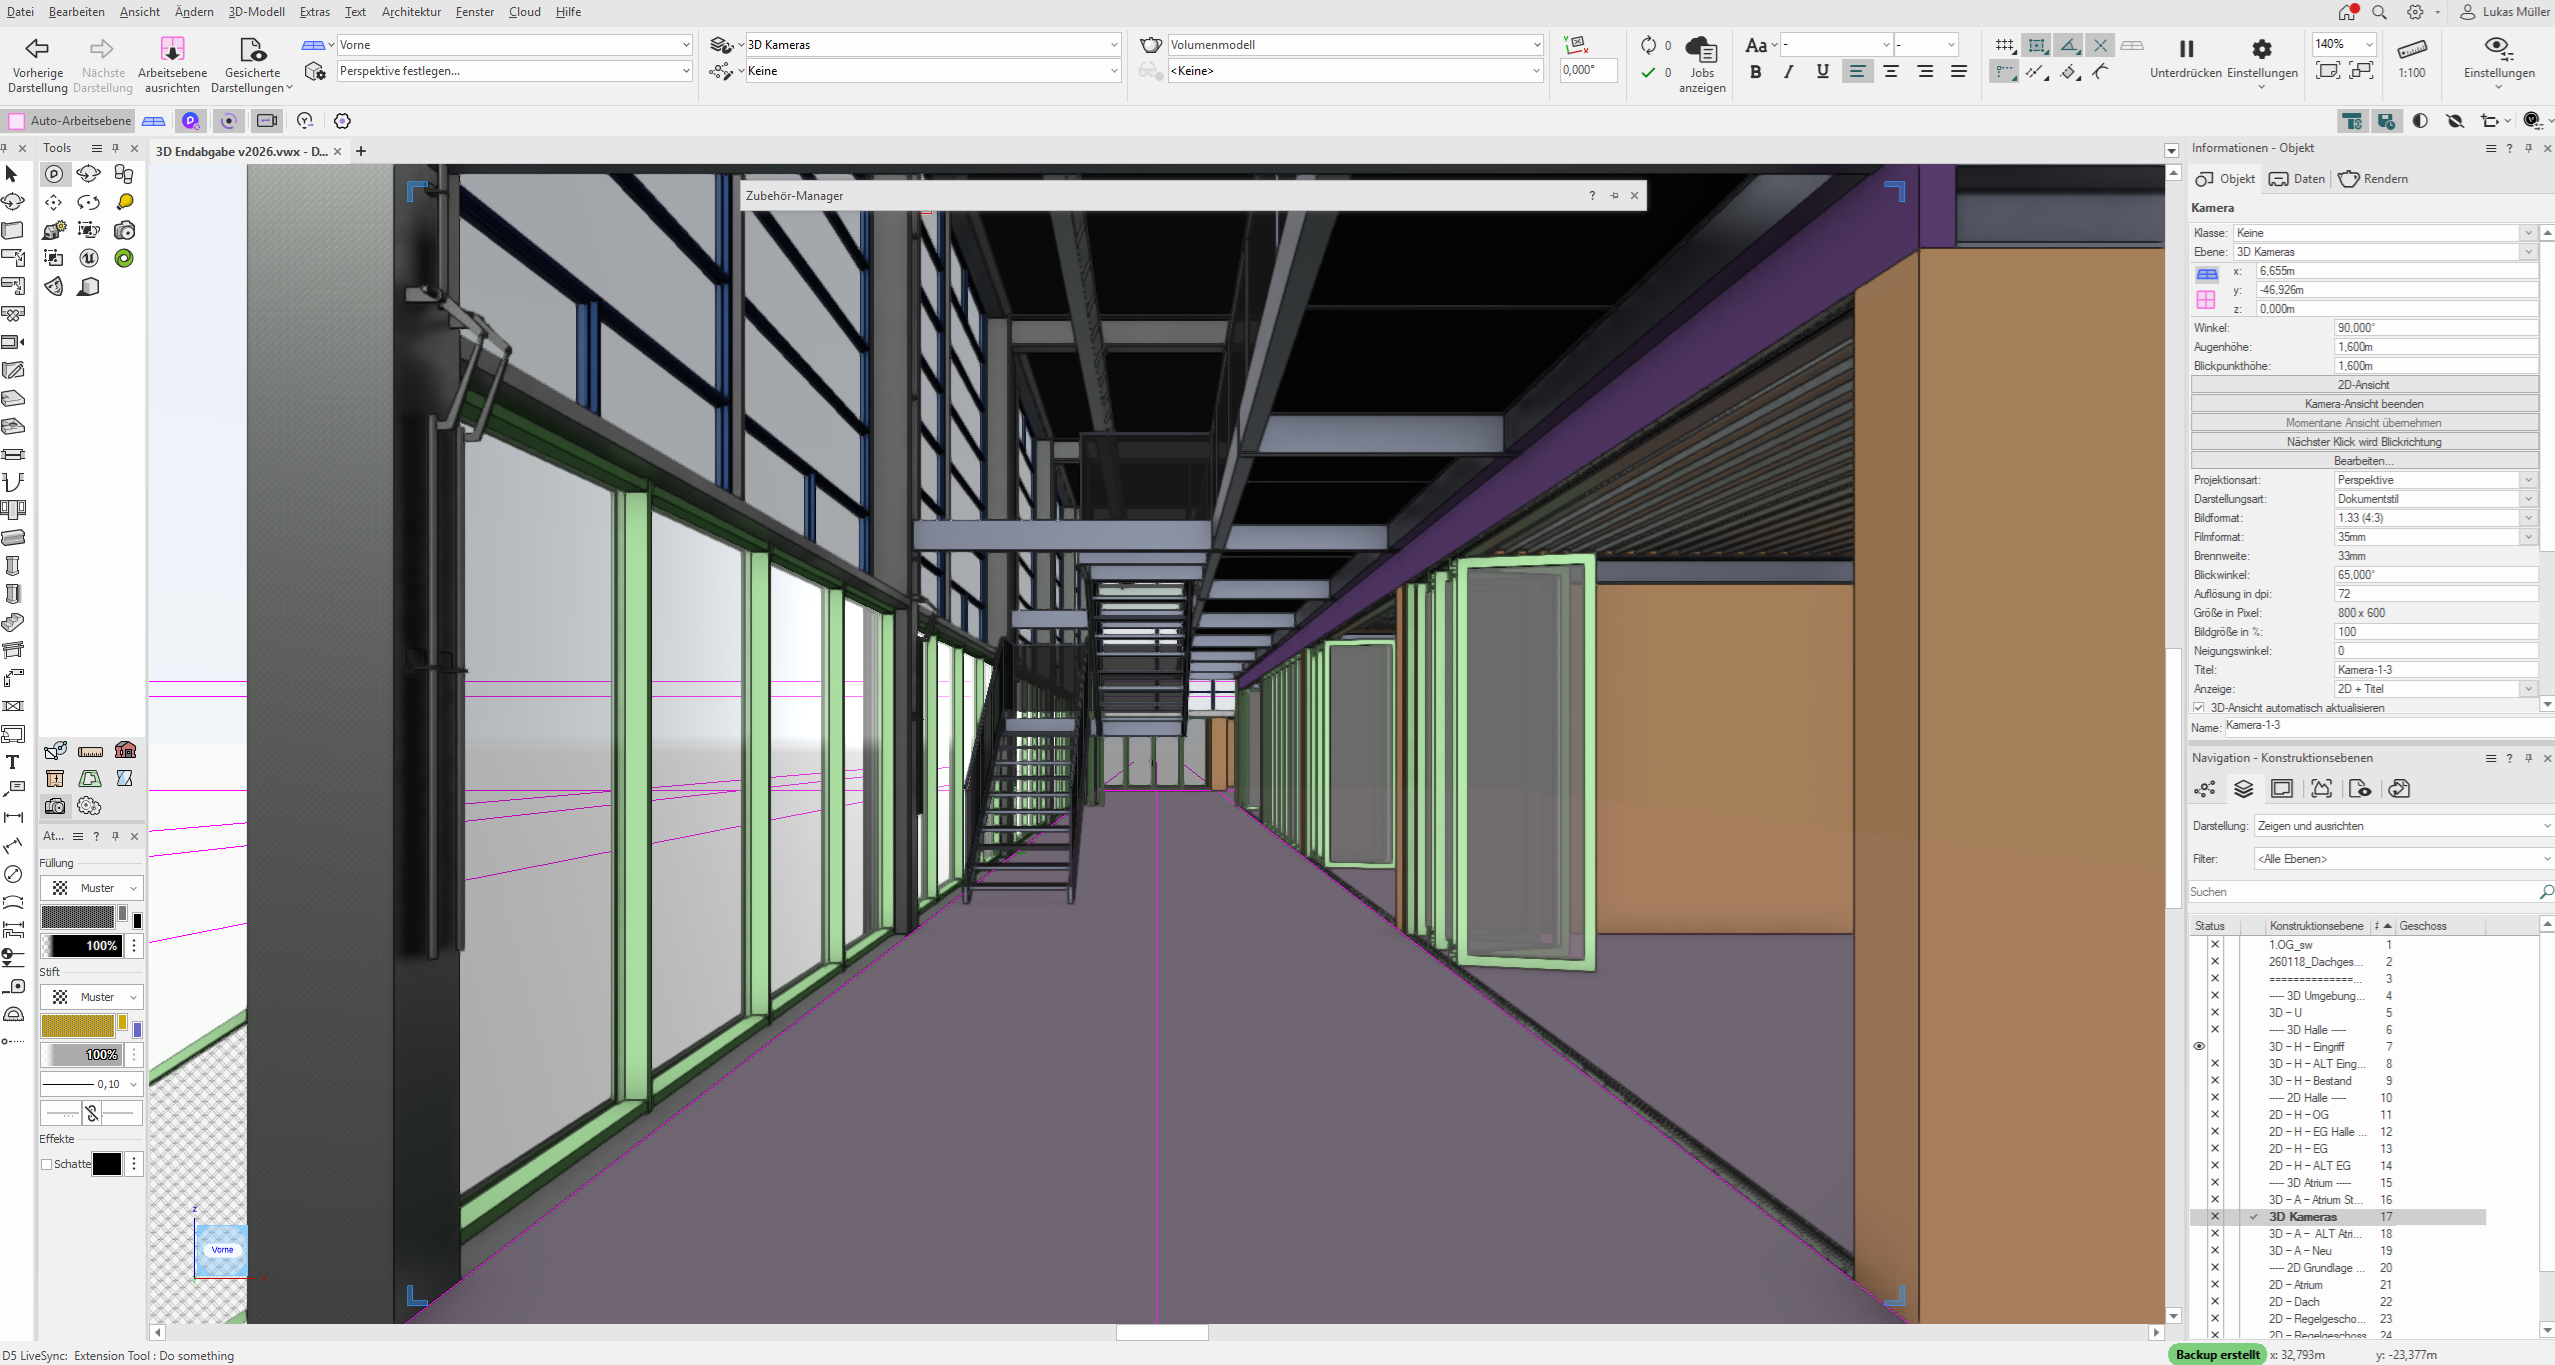The width and height of the screenshot is (2555, 1365).
Task: Select the Text tool in toolbar
Action: pyautogui.click(x=13, y=762)
